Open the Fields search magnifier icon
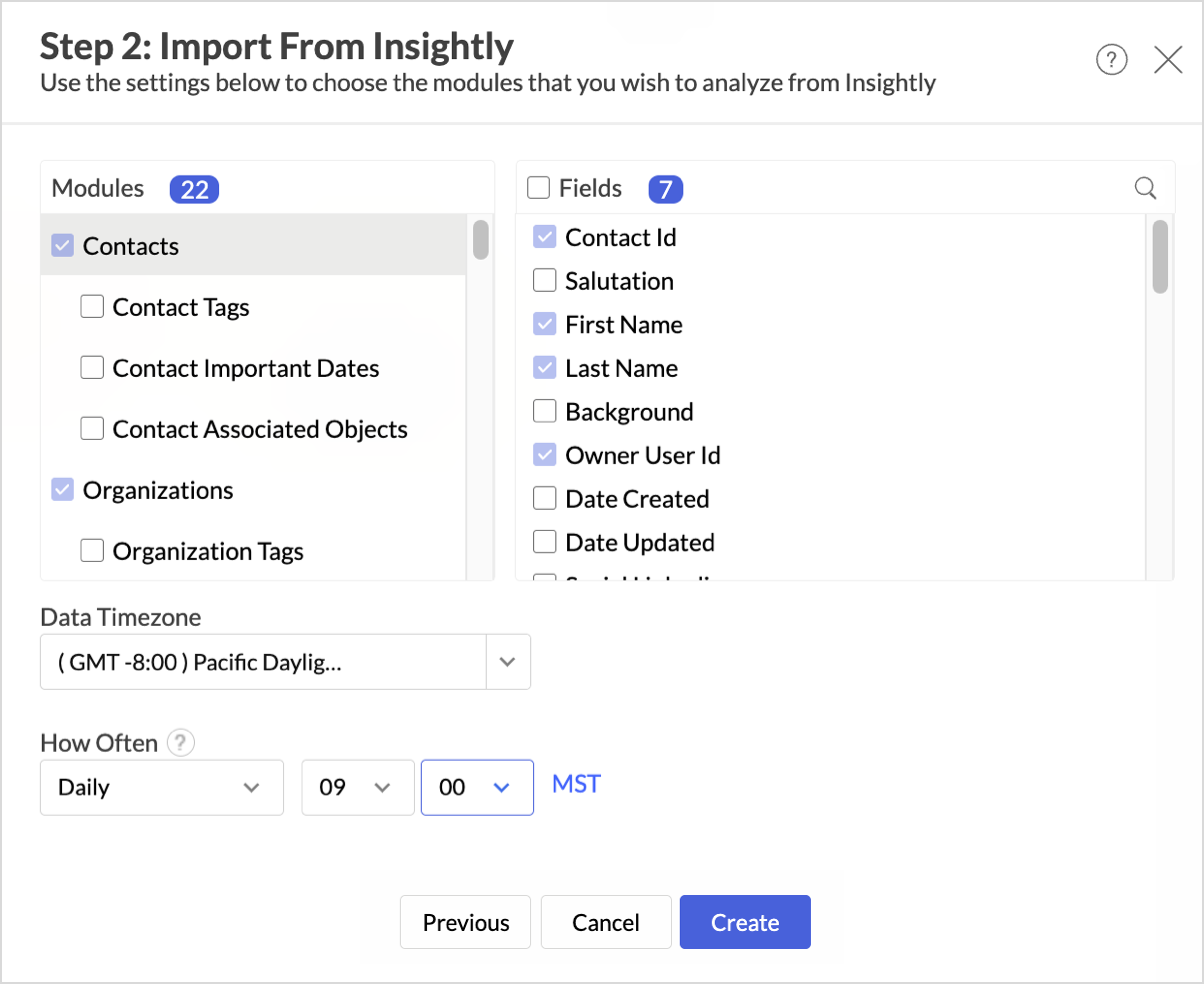Screen dimensions: 1204x984 (x=1146, y=188)
